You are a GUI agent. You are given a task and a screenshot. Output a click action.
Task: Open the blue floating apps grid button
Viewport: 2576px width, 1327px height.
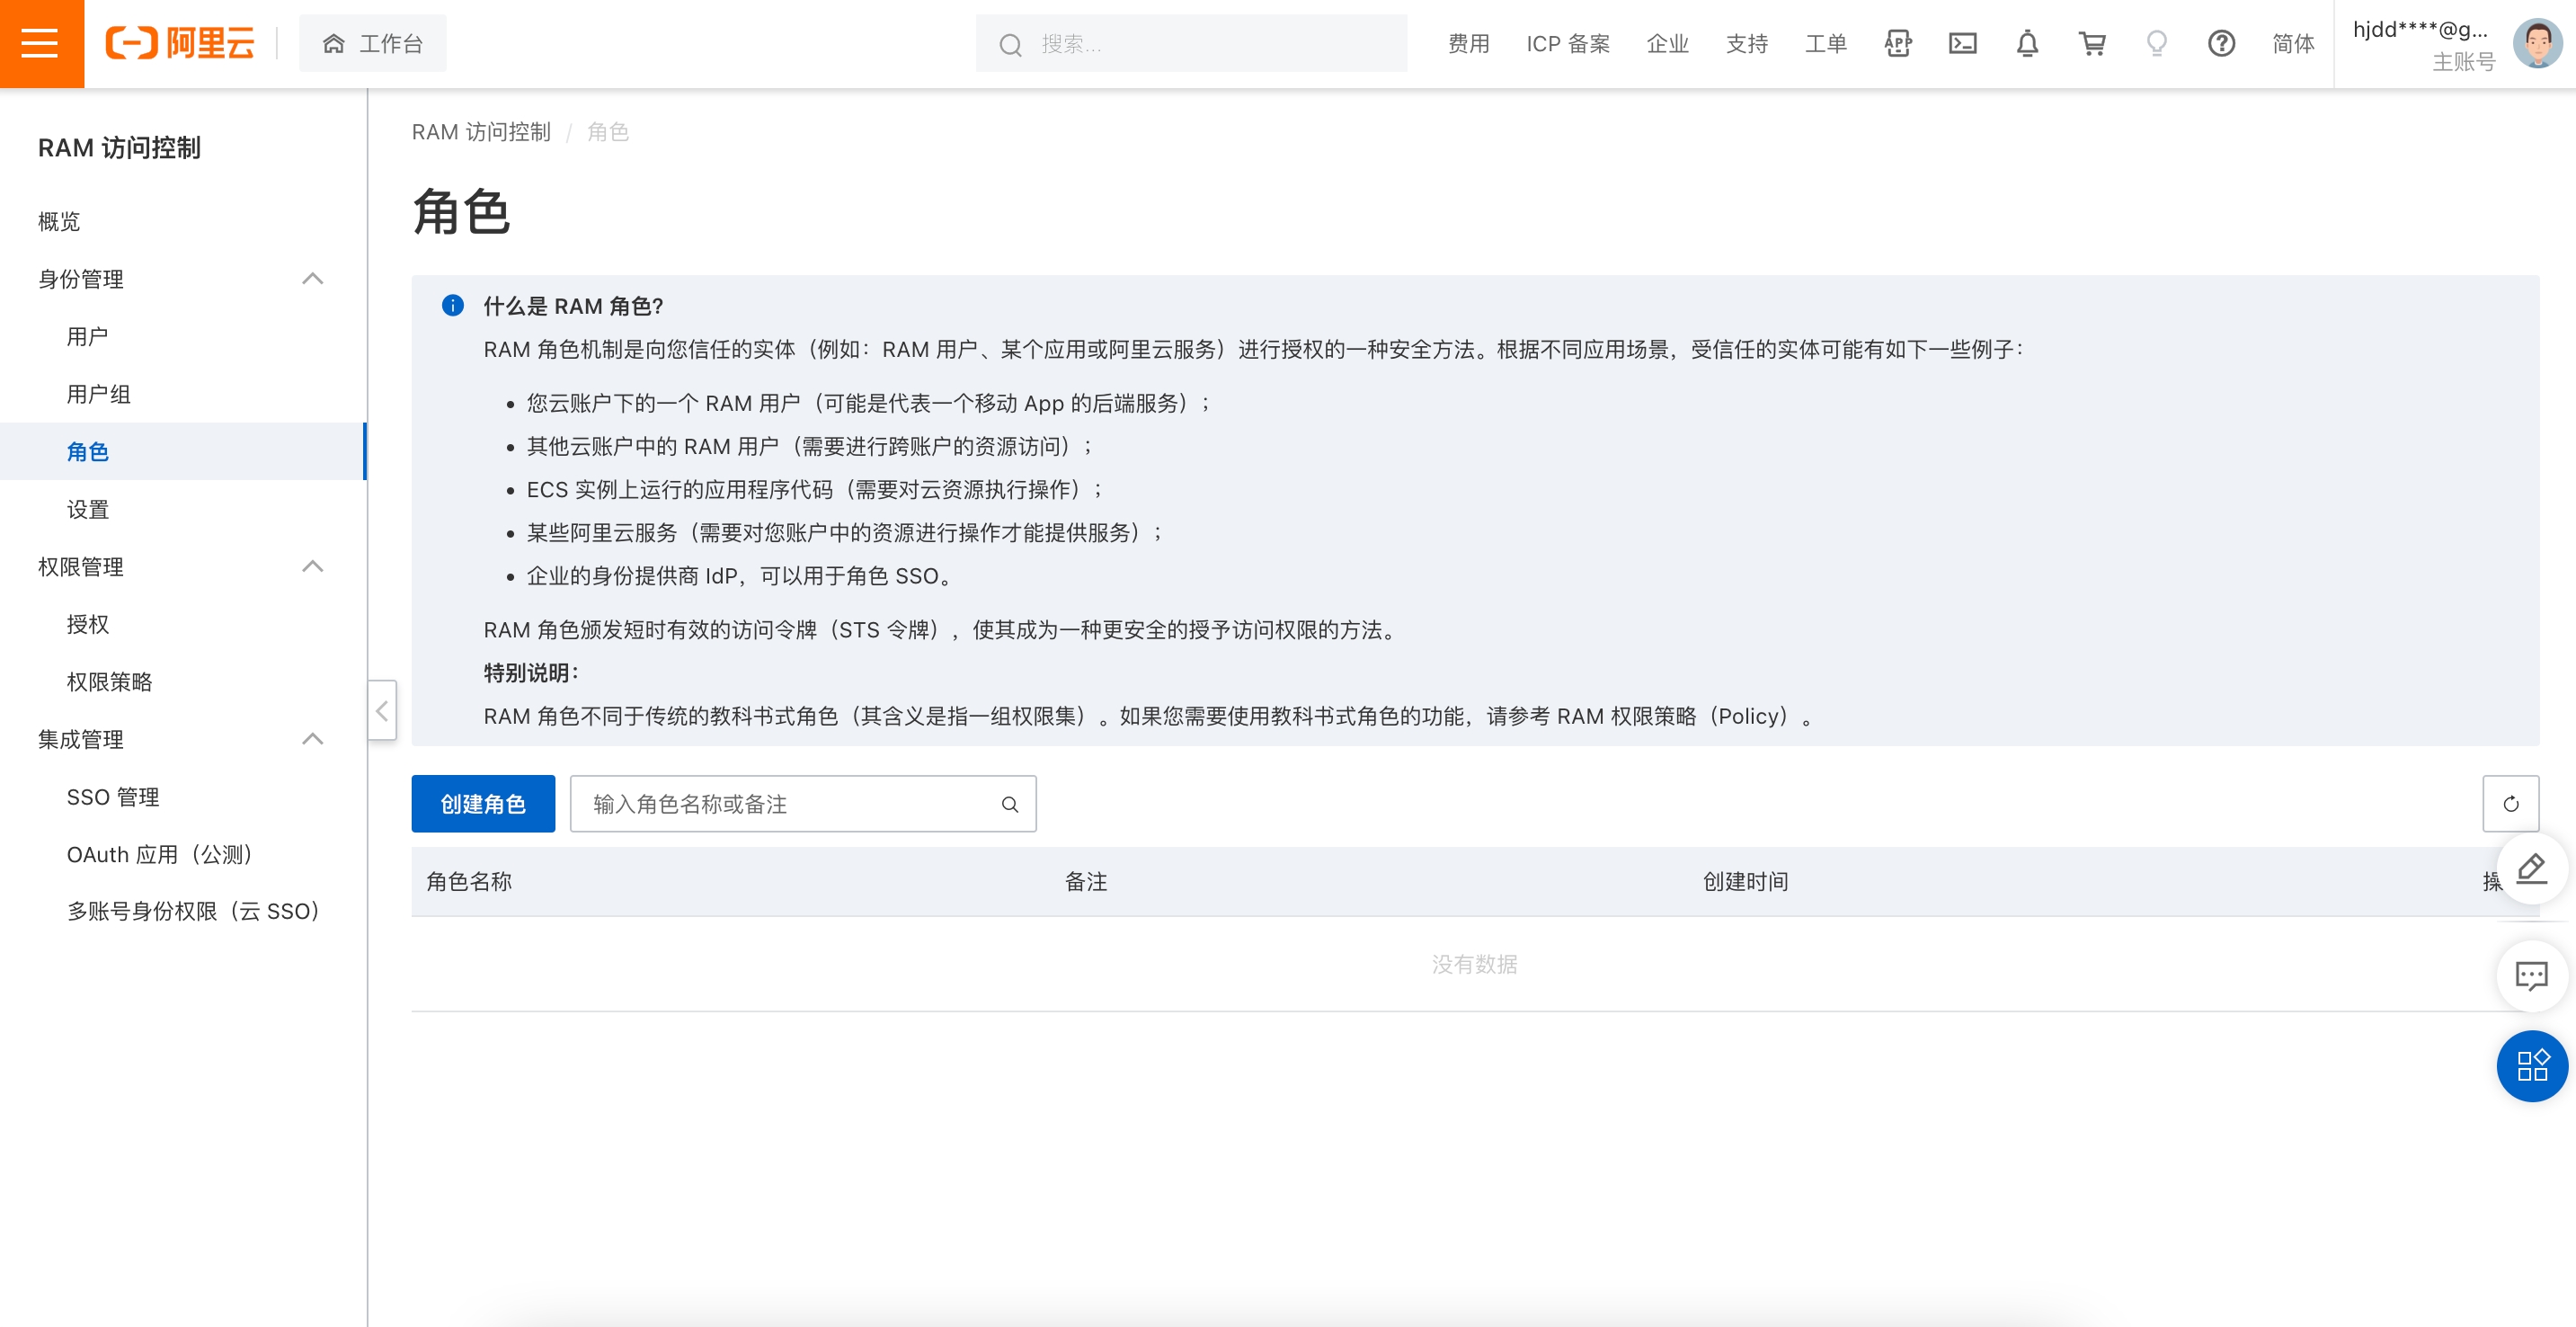[2532, 1066]
